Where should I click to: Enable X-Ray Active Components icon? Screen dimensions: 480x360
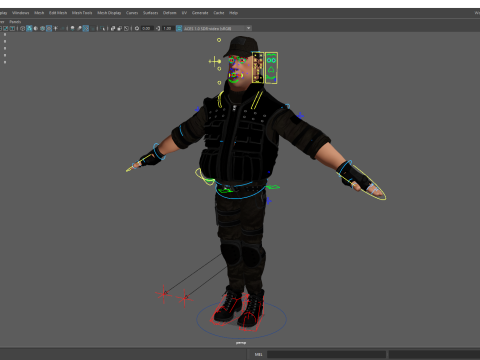120,28
